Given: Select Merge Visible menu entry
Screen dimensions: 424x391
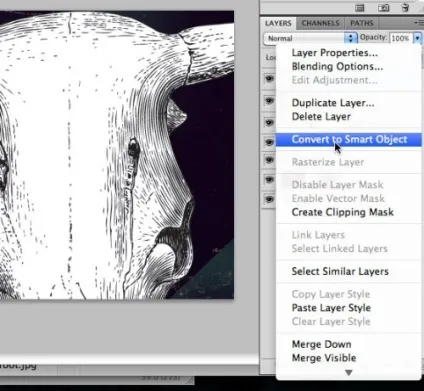Looking at the screenshot, I should (324, 358).
